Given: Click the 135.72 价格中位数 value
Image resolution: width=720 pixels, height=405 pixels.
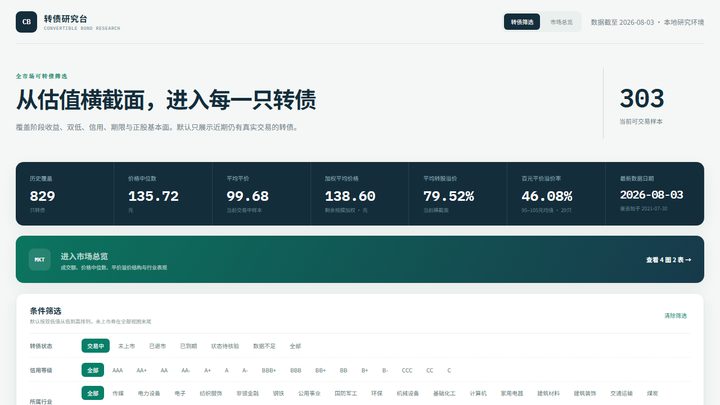Looking at the screenshot, I should pyautogui.click(x=153, y=197).
